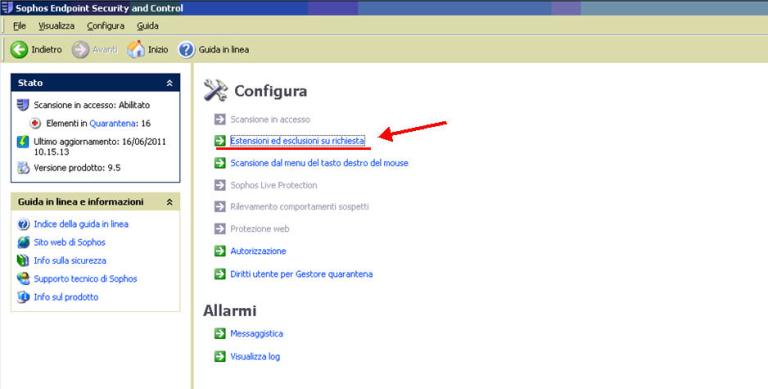
Task: Click the help icon beside Indice della guida
Action: [23, 224]
